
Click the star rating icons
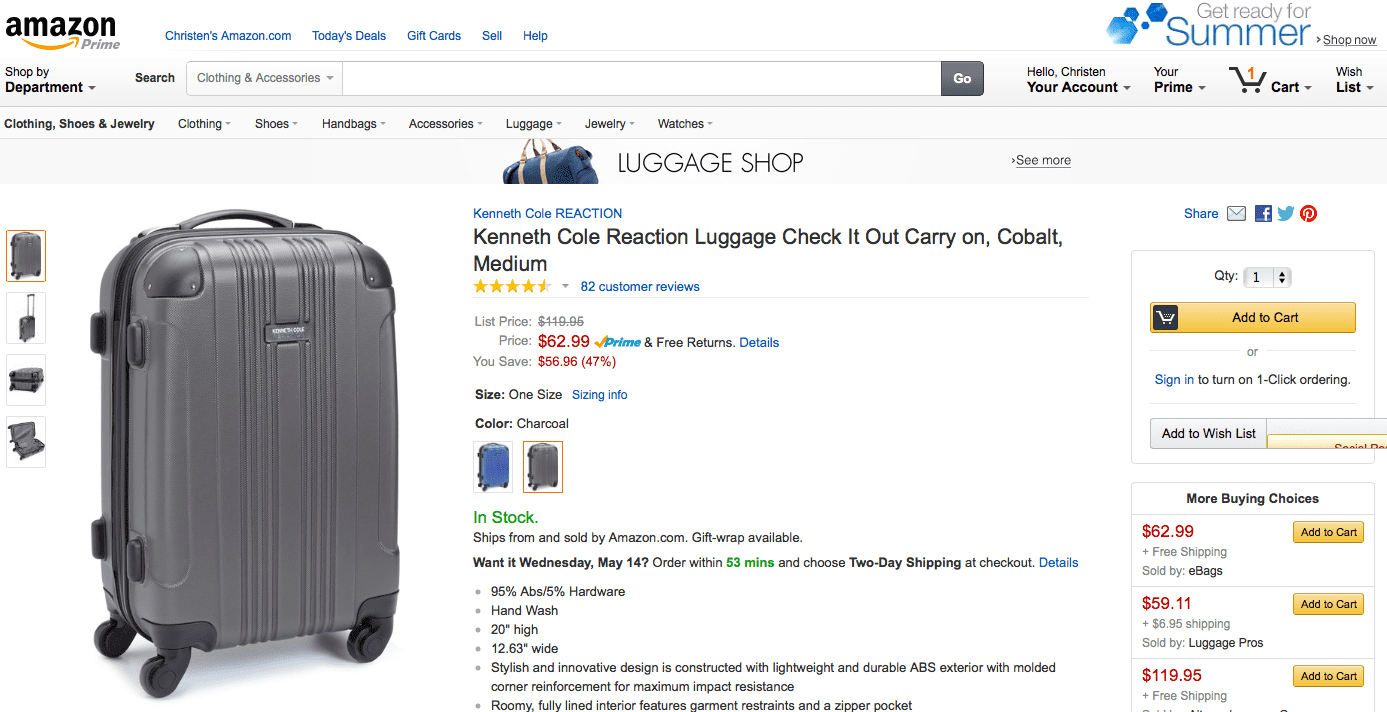coord(512,287)
